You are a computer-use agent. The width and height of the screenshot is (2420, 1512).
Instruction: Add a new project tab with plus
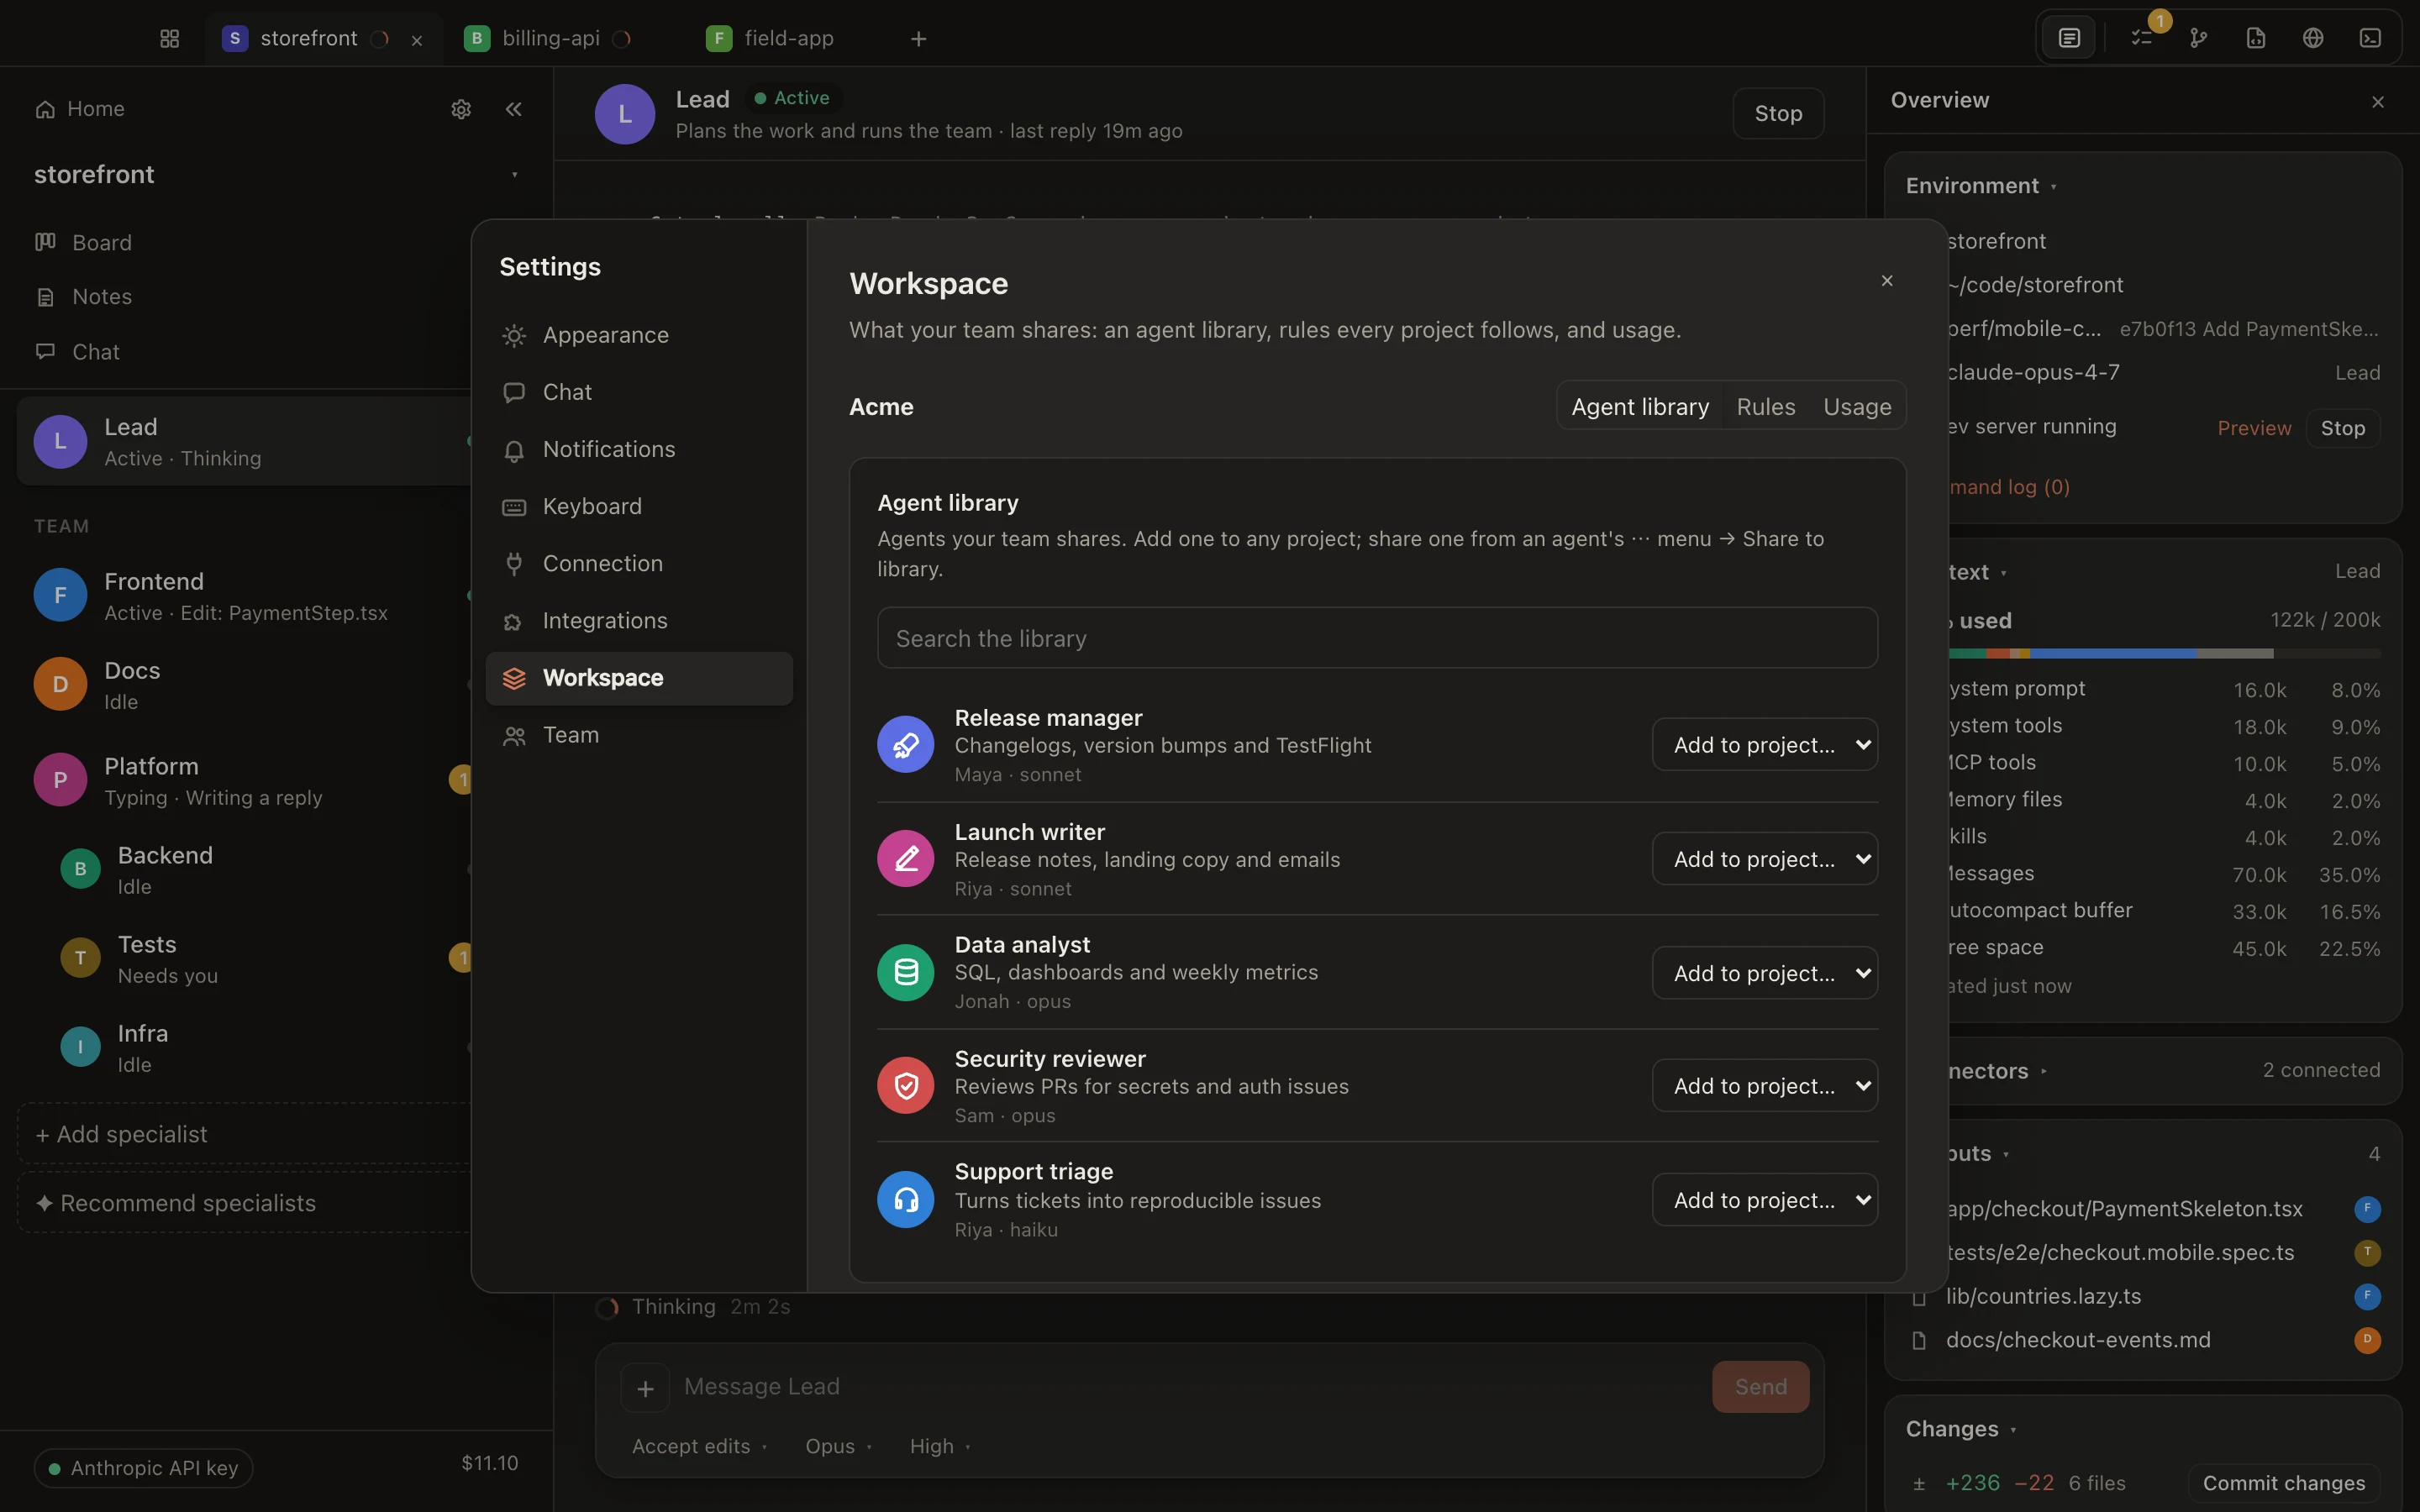tap(918, 39)
